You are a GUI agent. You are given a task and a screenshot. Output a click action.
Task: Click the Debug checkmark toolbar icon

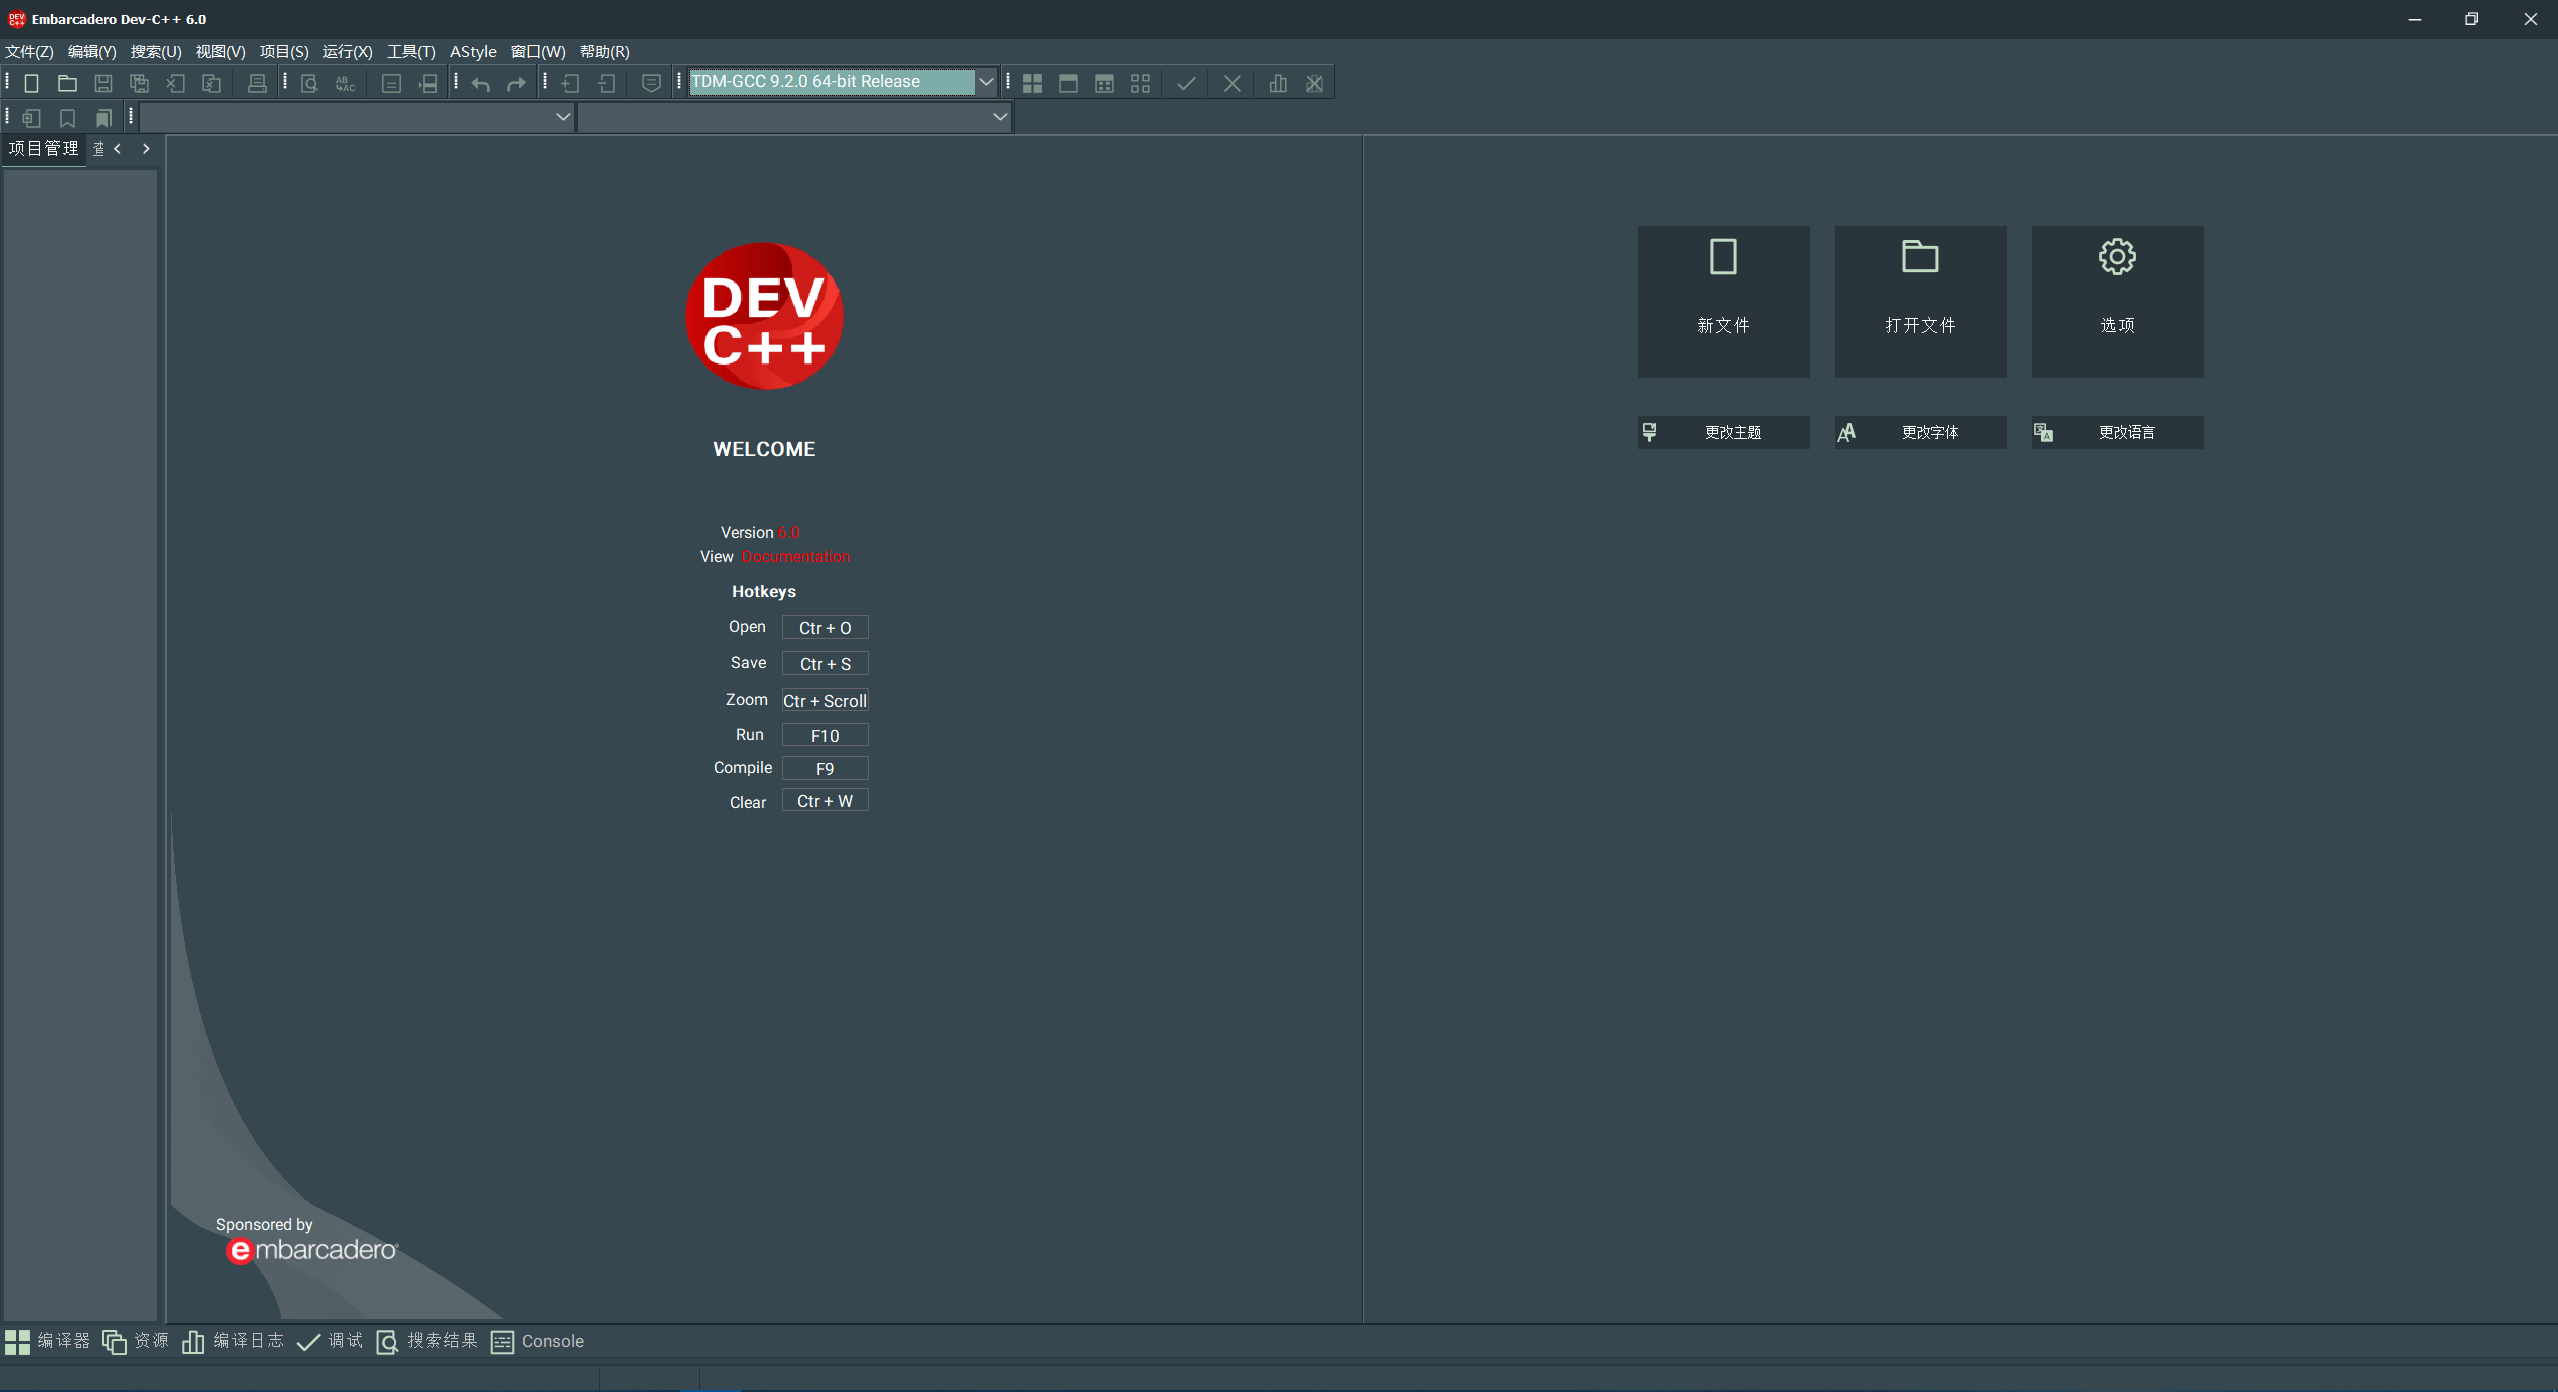(x=1186, y=83)
